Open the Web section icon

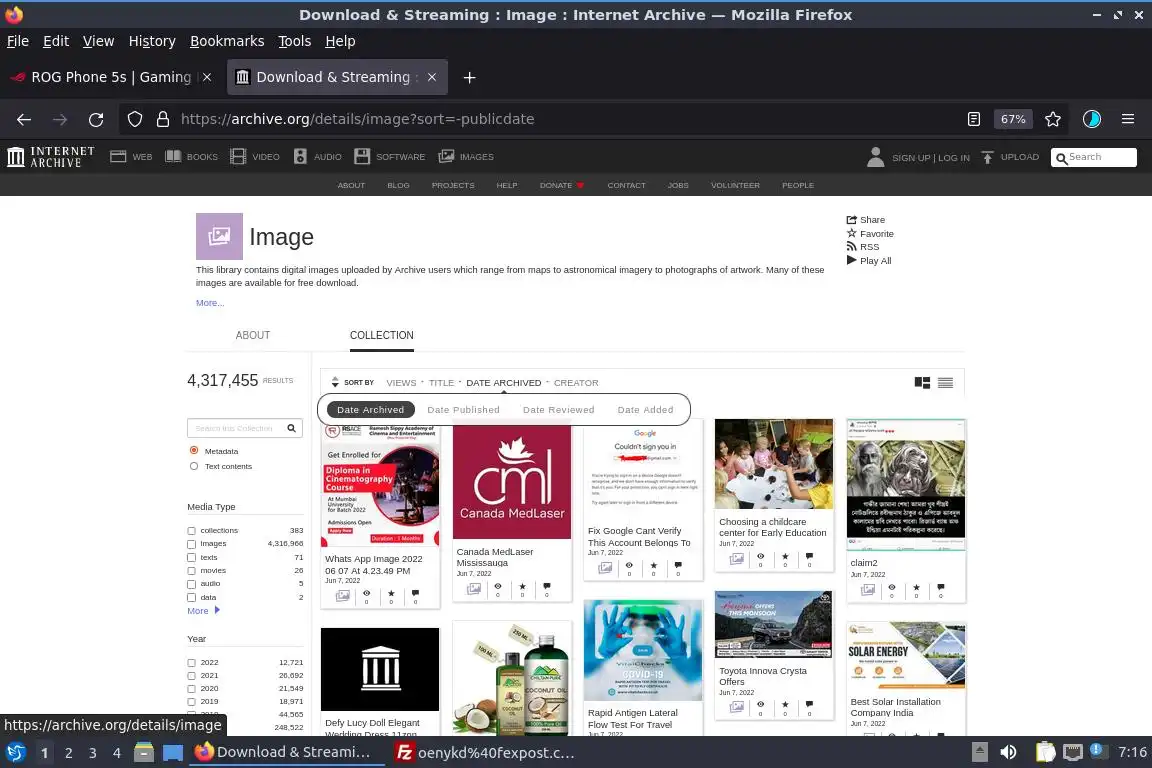click(118, 157)
